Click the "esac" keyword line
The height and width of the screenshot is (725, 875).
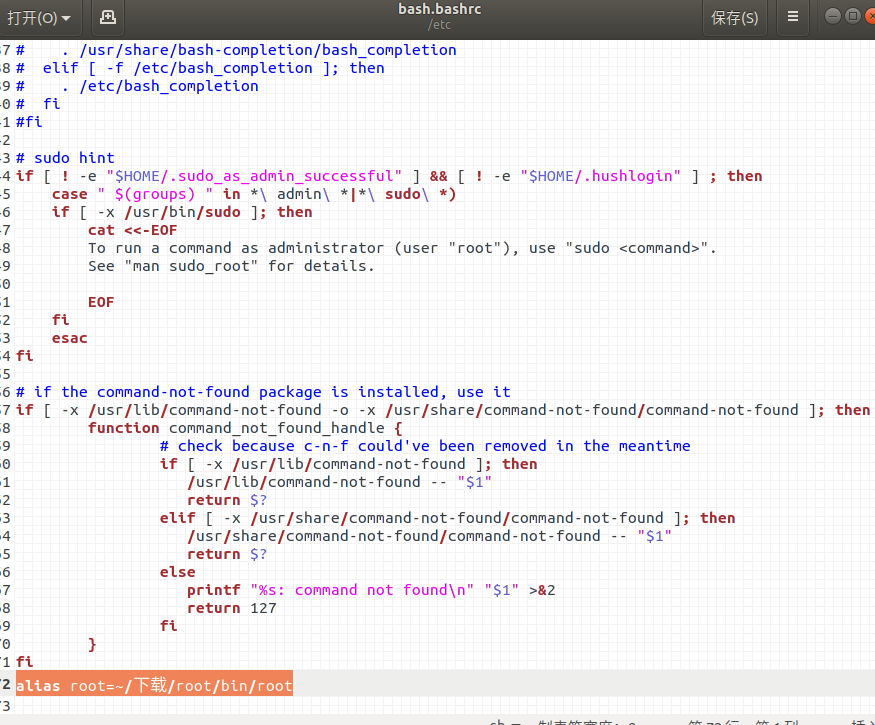point(70,338)
